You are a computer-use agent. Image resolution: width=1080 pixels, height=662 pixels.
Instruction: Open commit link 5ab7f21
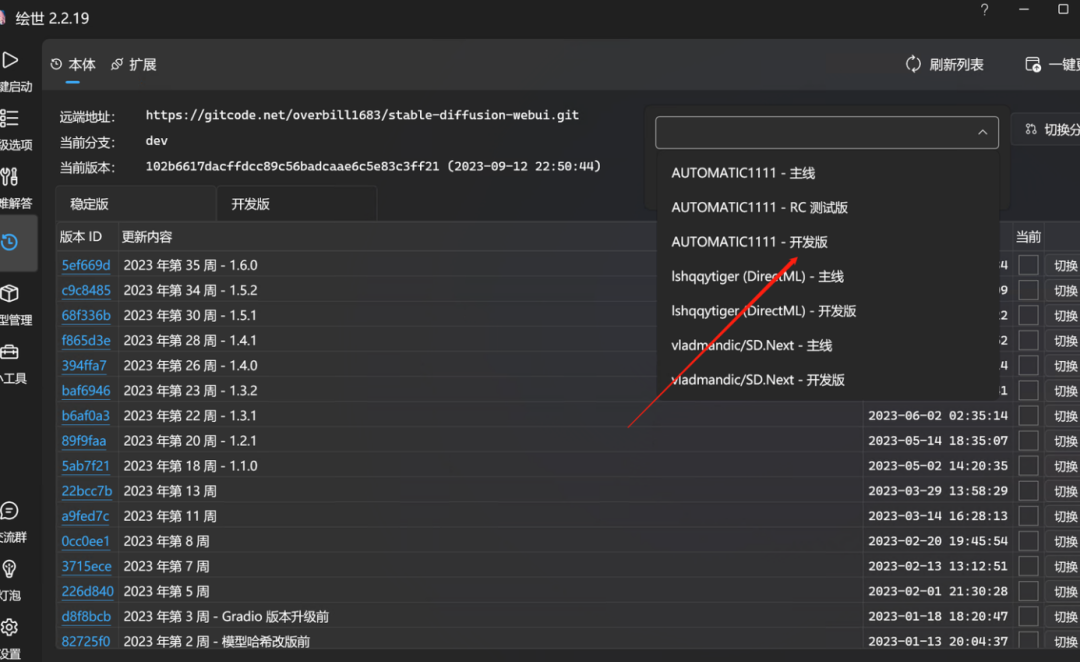click(x=85, y=466)
